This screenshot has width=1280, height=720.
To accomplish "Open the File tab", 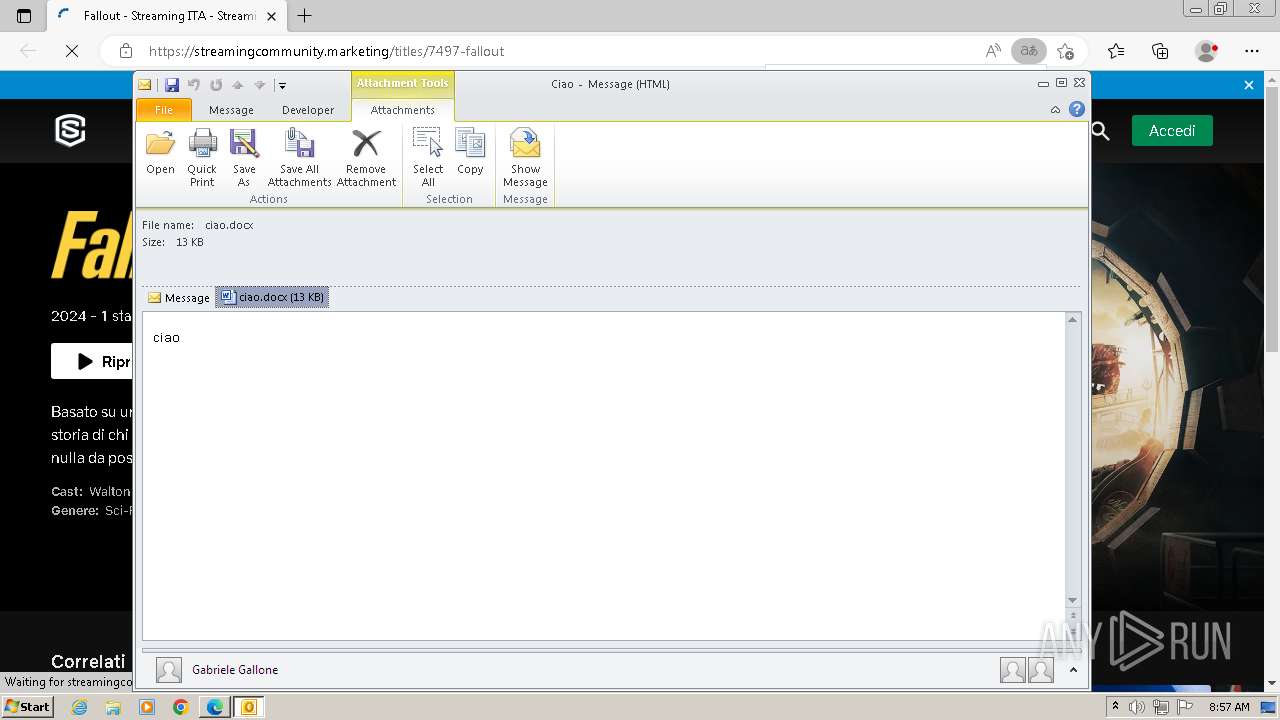I will pyautogui.click(x=164, y=110).
